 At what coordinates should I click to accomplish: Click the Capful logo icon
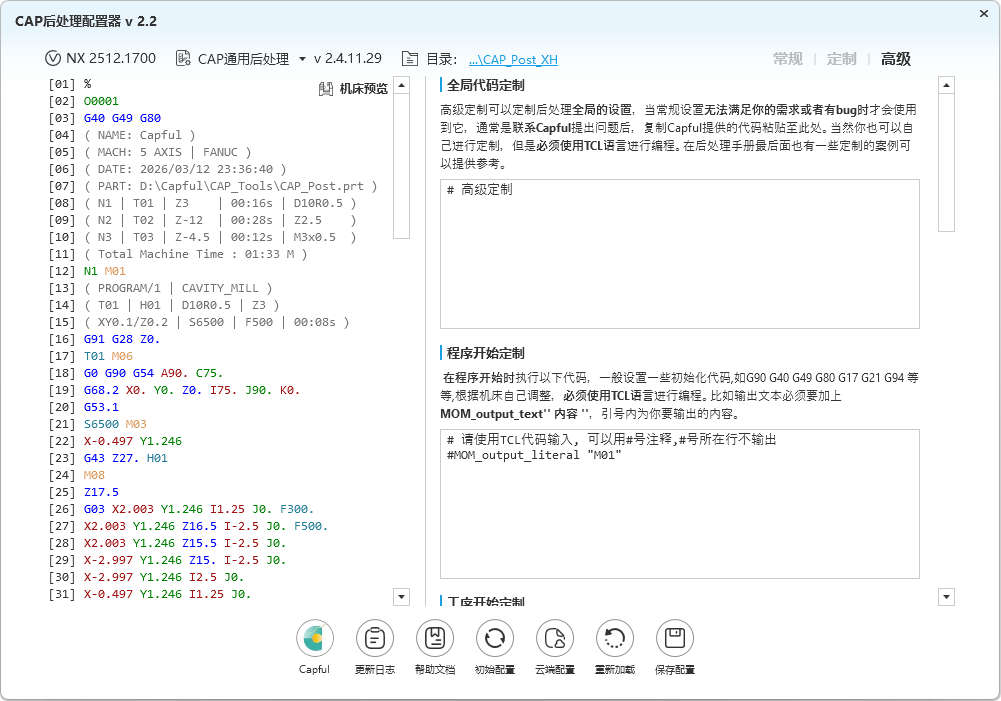click(314, 638)
